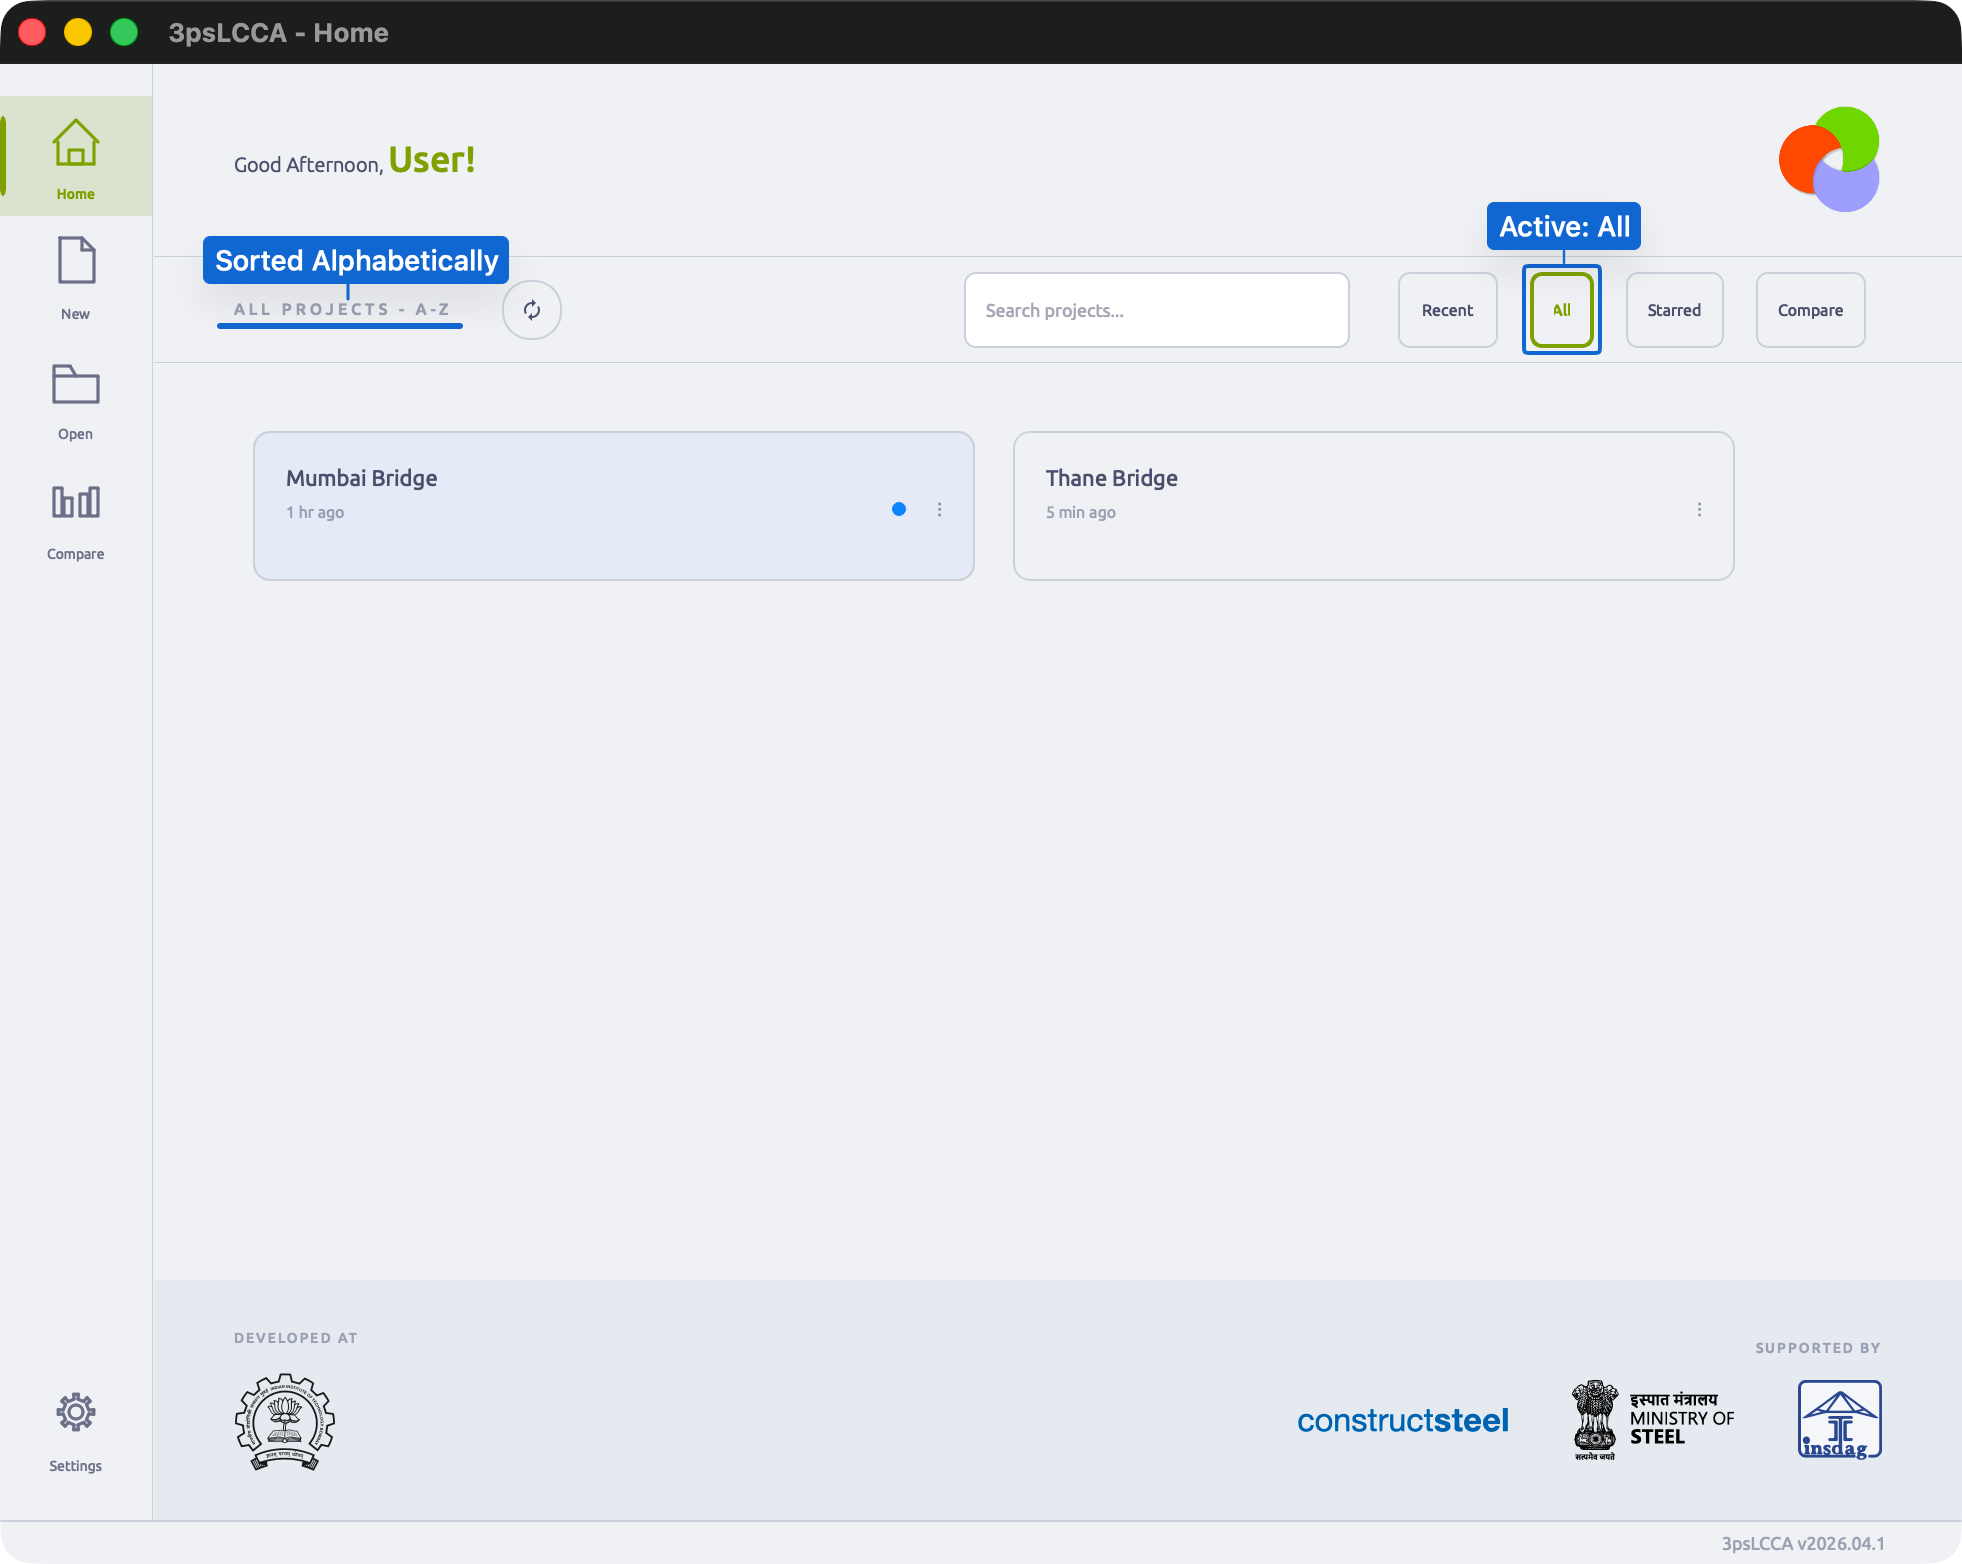Click the insdag logo
Image resolution: width=1962 pixels, height=1564 pixels.
point(1840,1420)
